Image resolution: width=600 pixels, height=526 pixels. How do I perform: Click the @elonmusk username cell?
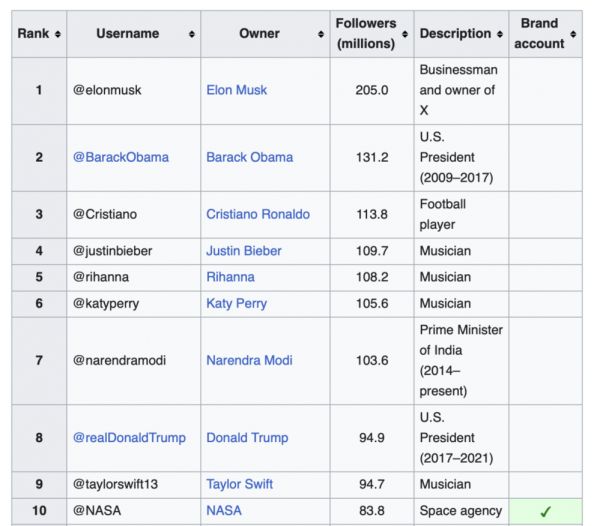(107, 90)
